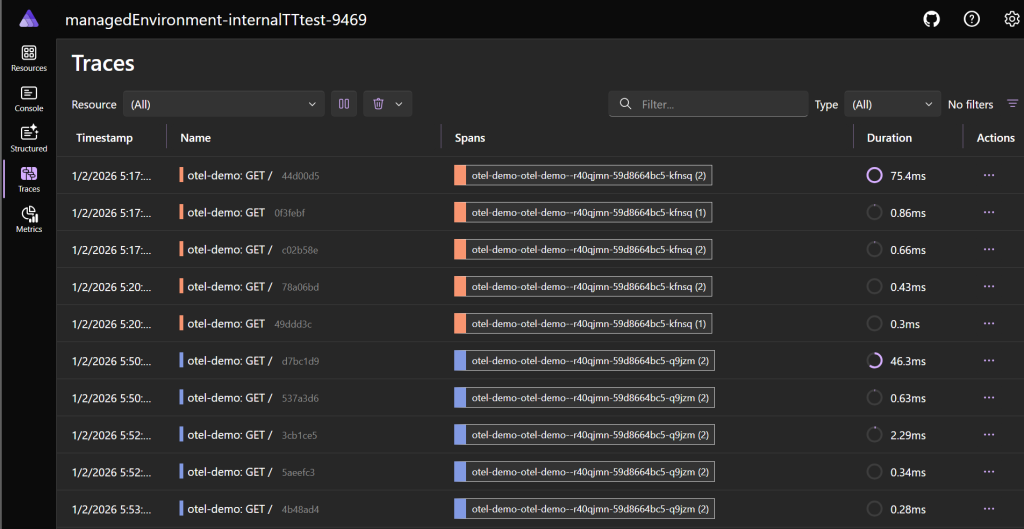Open the Console page in sidebar
This screenshot has height=529, width=1024.
point(28,99)
